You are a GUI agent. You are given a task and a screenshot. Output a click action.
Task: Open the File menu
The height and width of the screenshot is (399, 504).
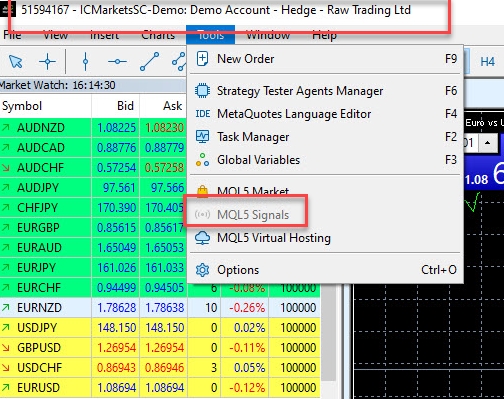coord(12,35)
